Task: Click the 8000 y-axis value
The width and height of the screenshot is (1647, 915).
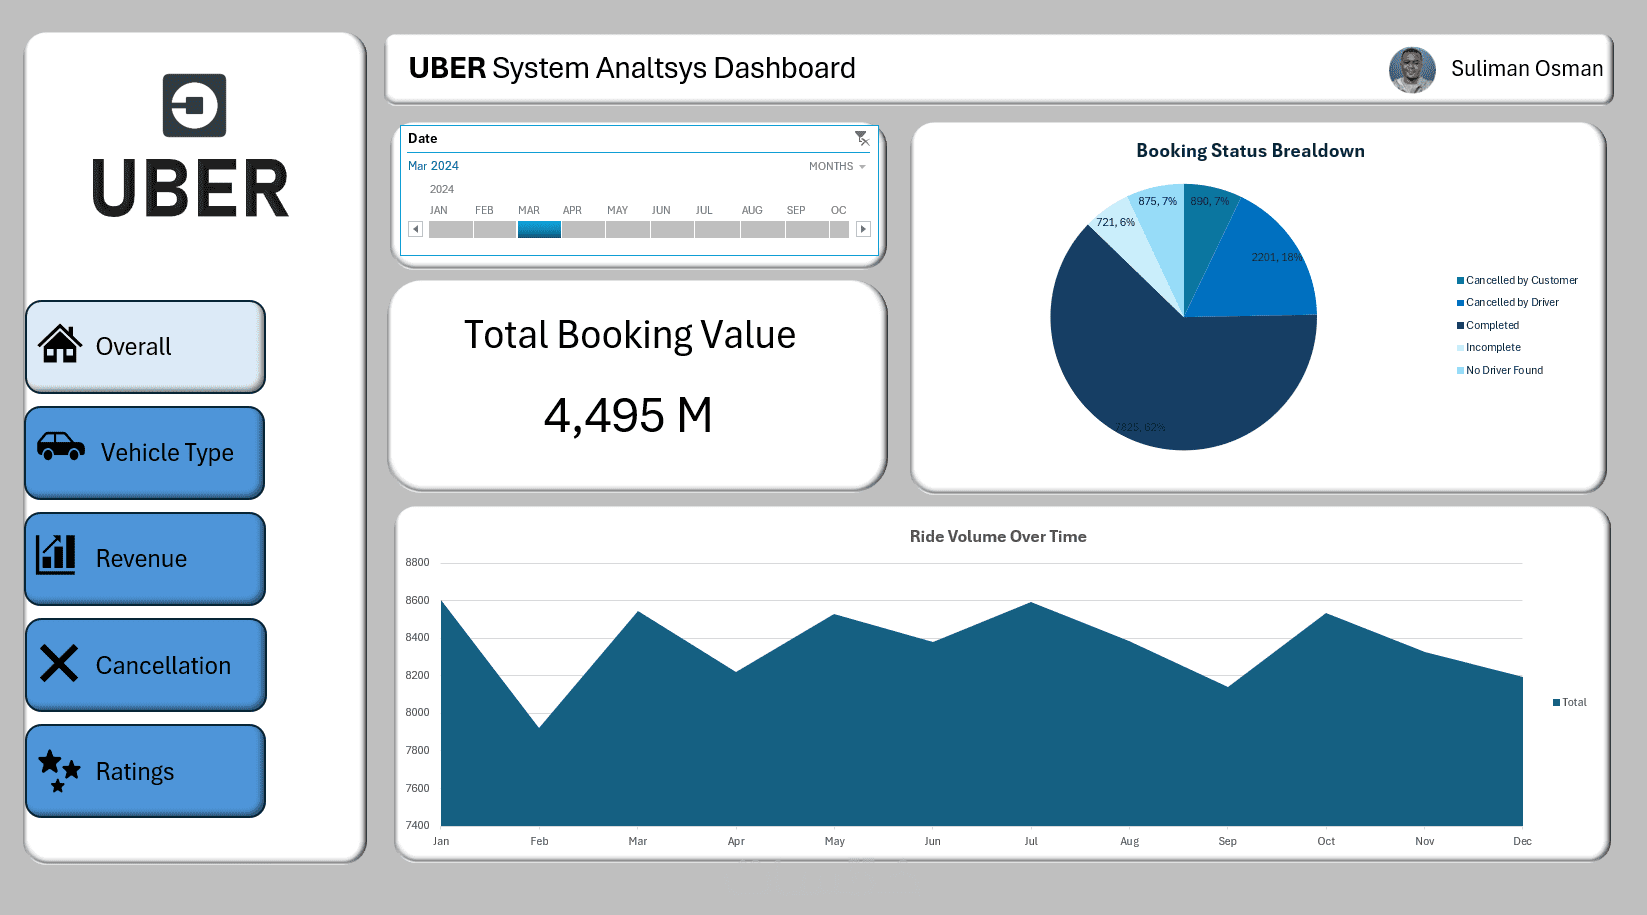Action: coord(417,713)
